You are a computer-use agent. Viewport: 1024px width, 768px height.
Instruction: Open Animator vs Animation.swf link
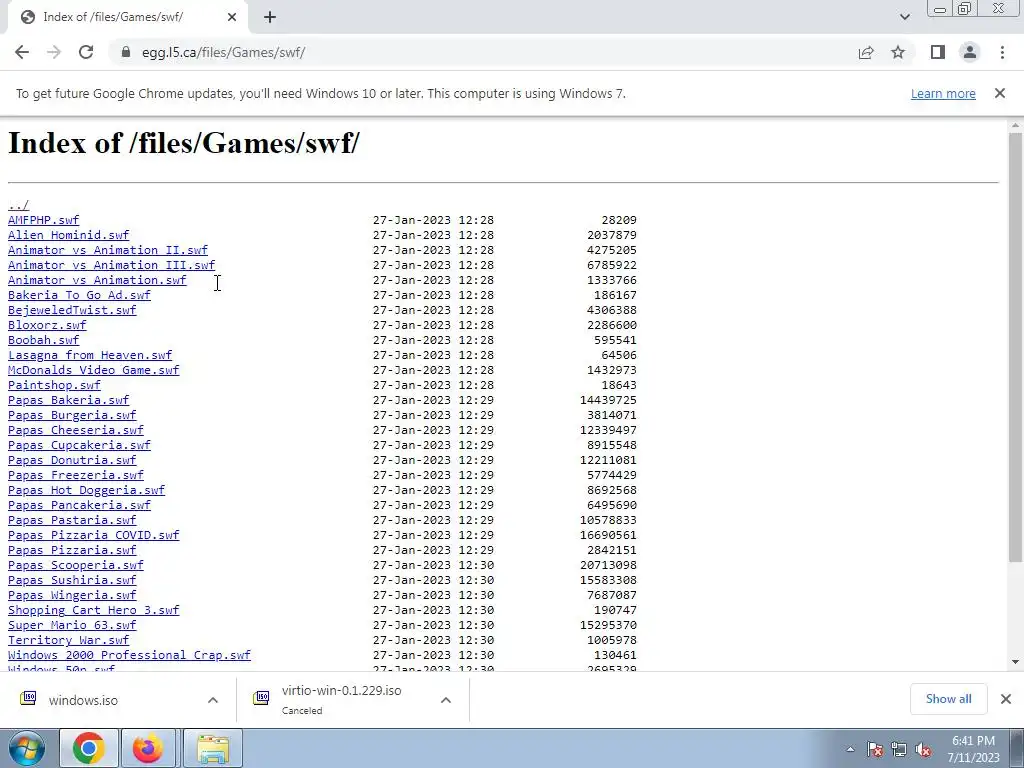pos(97,280)
